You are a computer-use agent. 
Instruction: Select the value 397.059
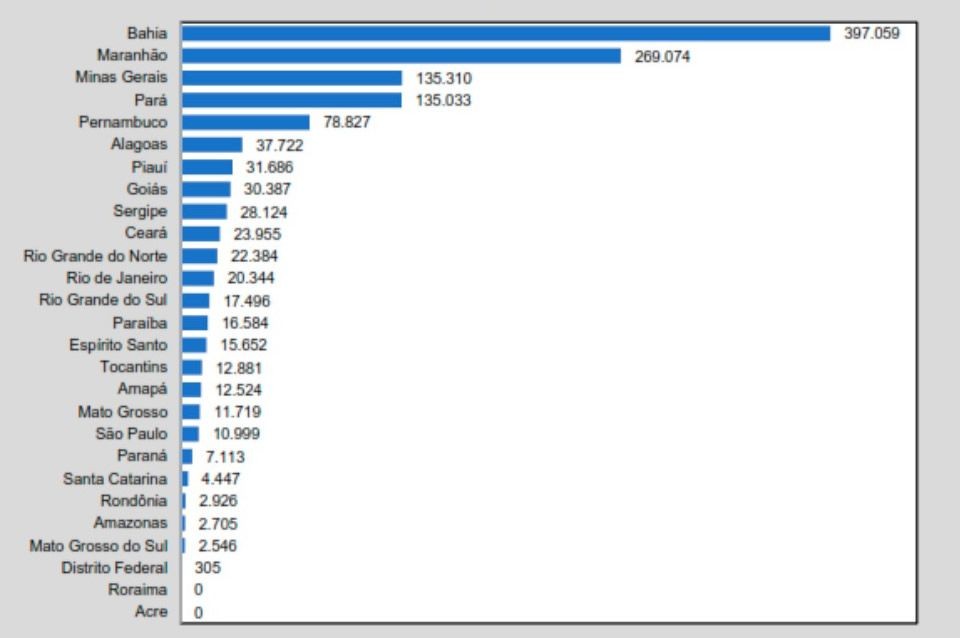[872, 34]
